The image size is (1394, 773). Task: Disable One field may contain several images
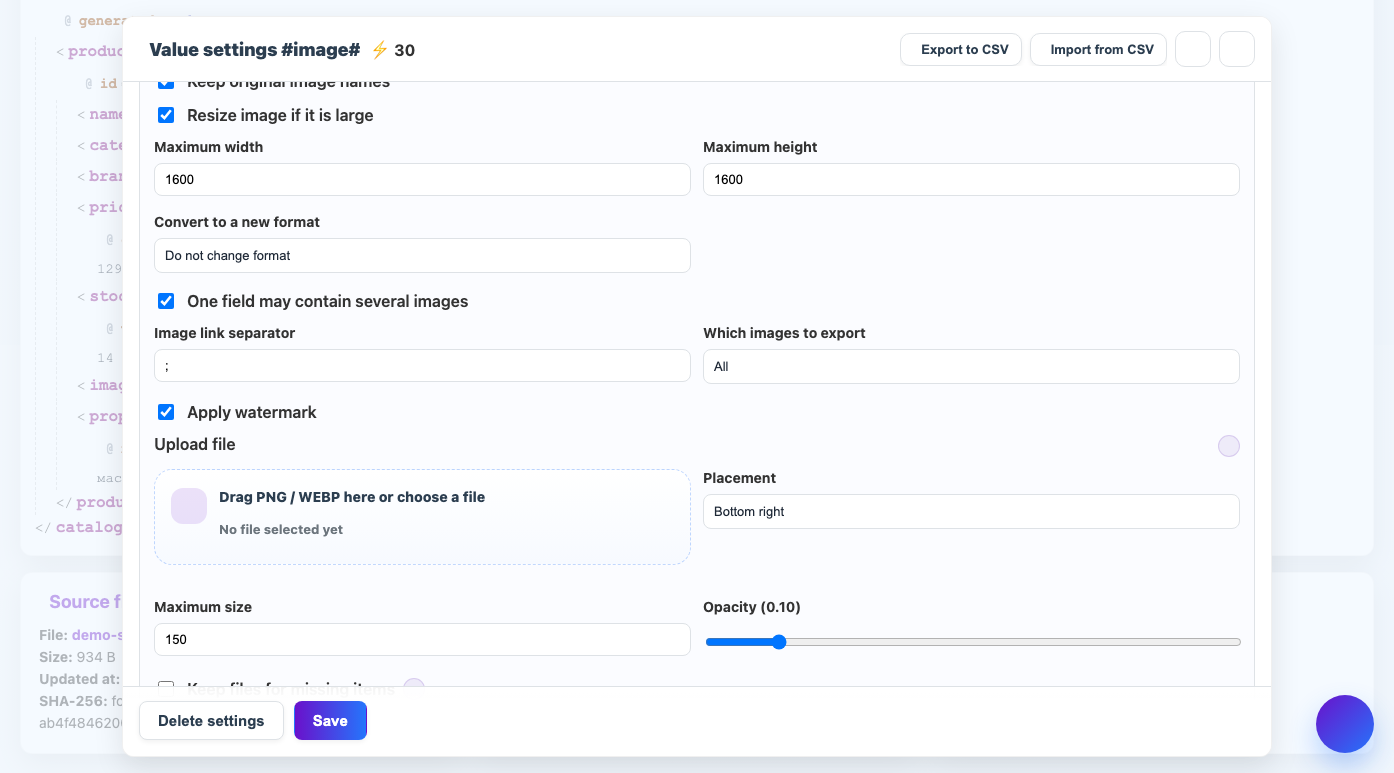click(x=166, y=301)
